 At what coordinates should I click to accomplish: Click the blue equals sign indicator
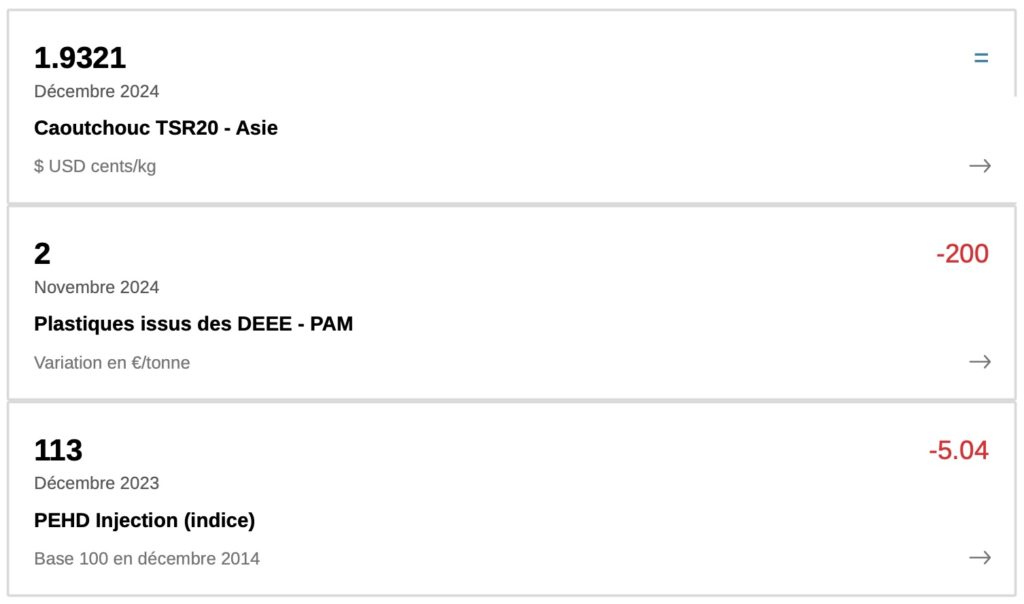(981, 58)
